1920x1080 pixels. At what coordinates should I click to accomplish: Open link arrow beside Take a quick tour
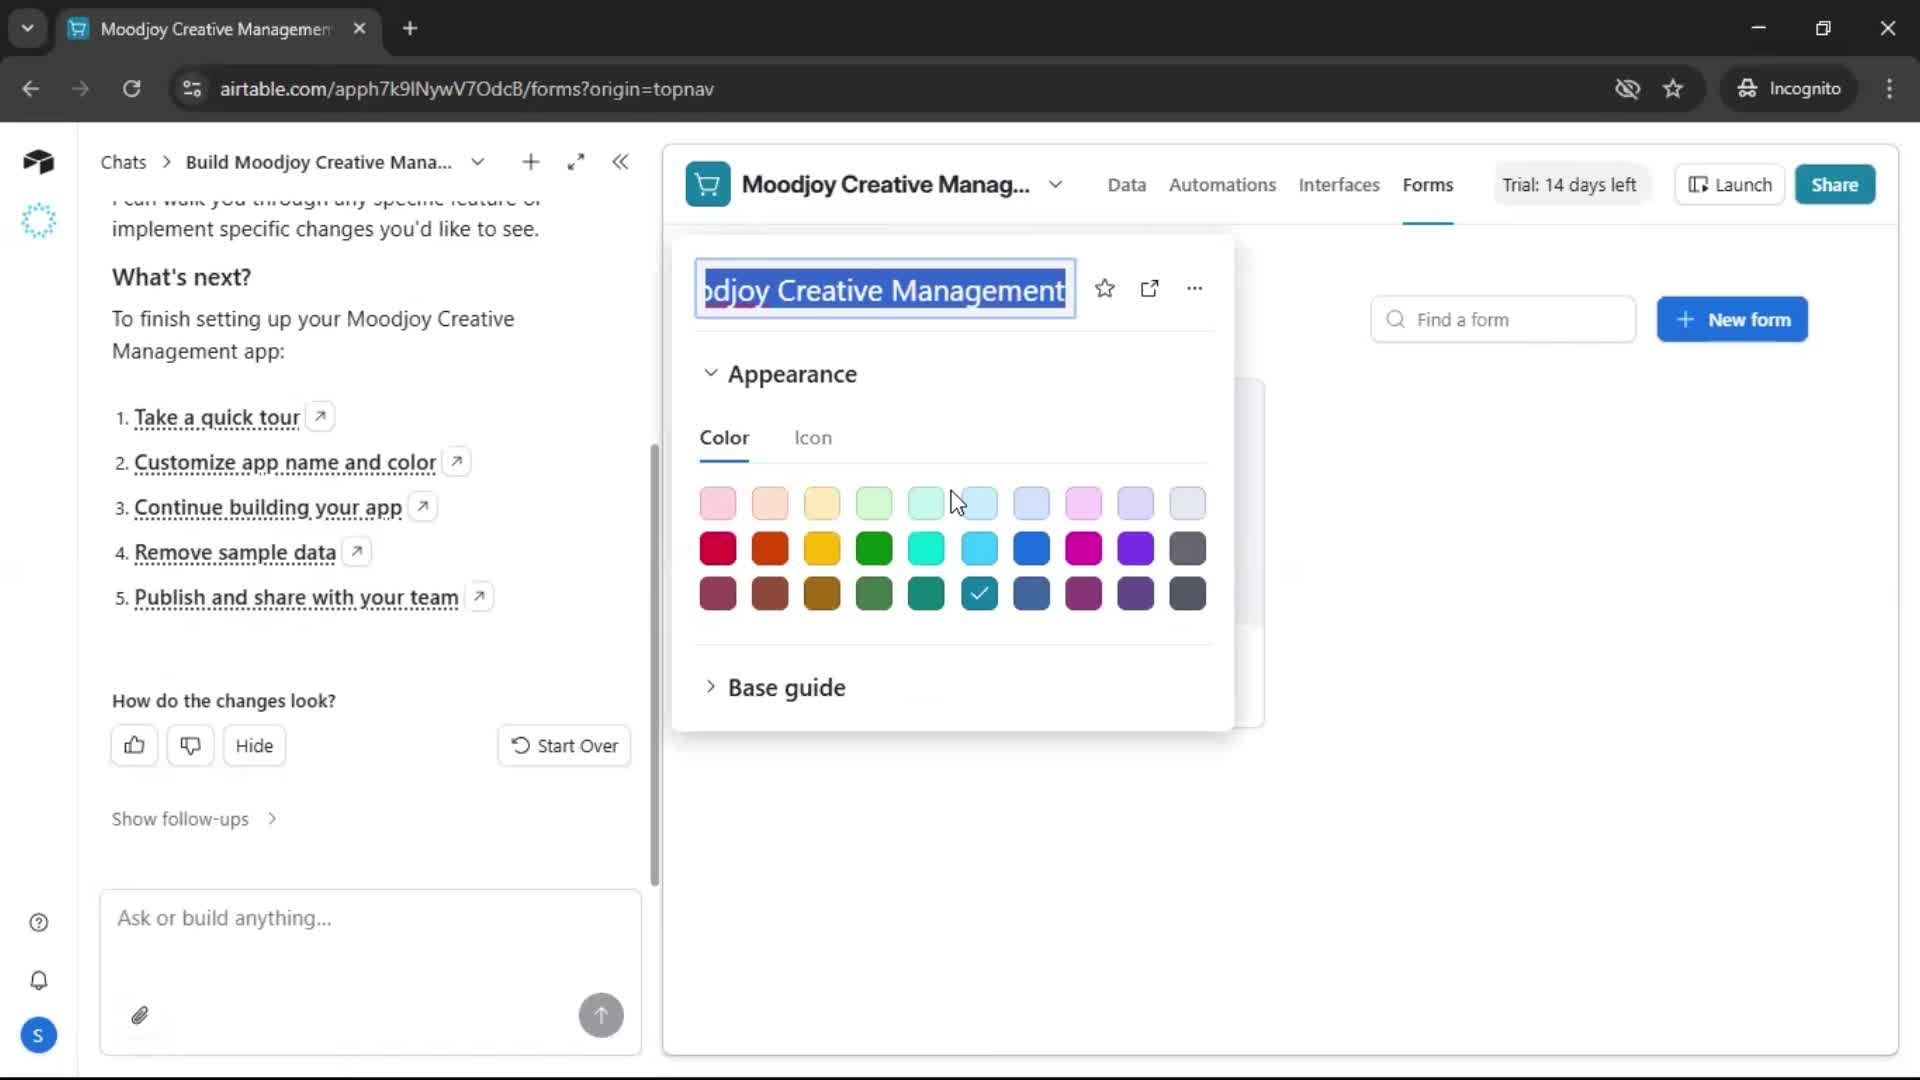[320, 416]
